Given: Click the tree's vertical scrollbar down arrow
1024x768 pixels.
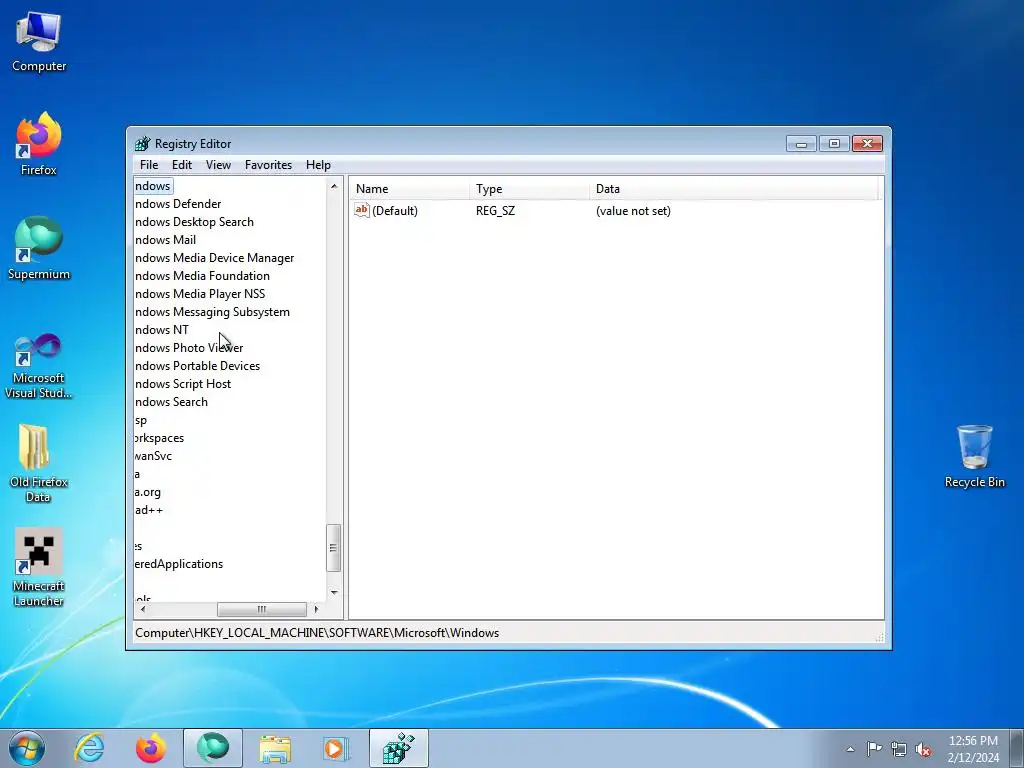Looking at the screenshot, I should click(x=334, y=592).
